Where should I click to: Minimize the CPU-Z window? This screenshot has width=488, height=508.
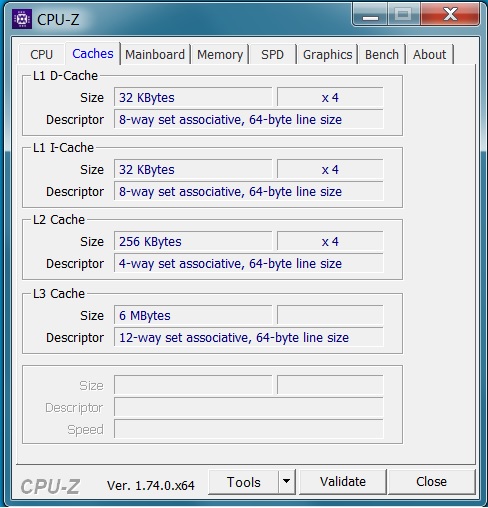pos(370,14)
